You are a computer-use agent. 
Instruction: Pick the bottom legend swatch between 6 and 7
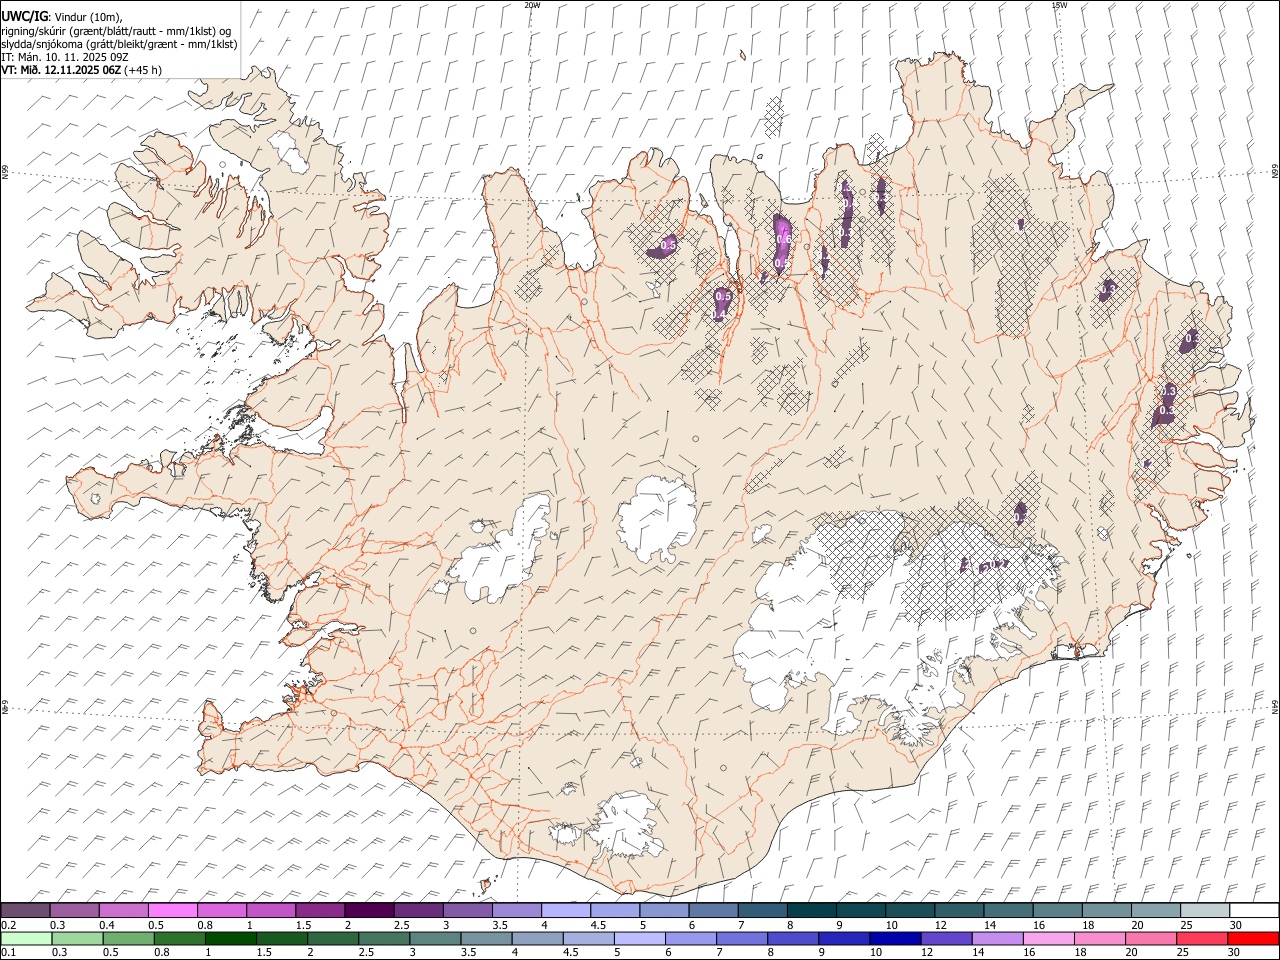(690, 938)
